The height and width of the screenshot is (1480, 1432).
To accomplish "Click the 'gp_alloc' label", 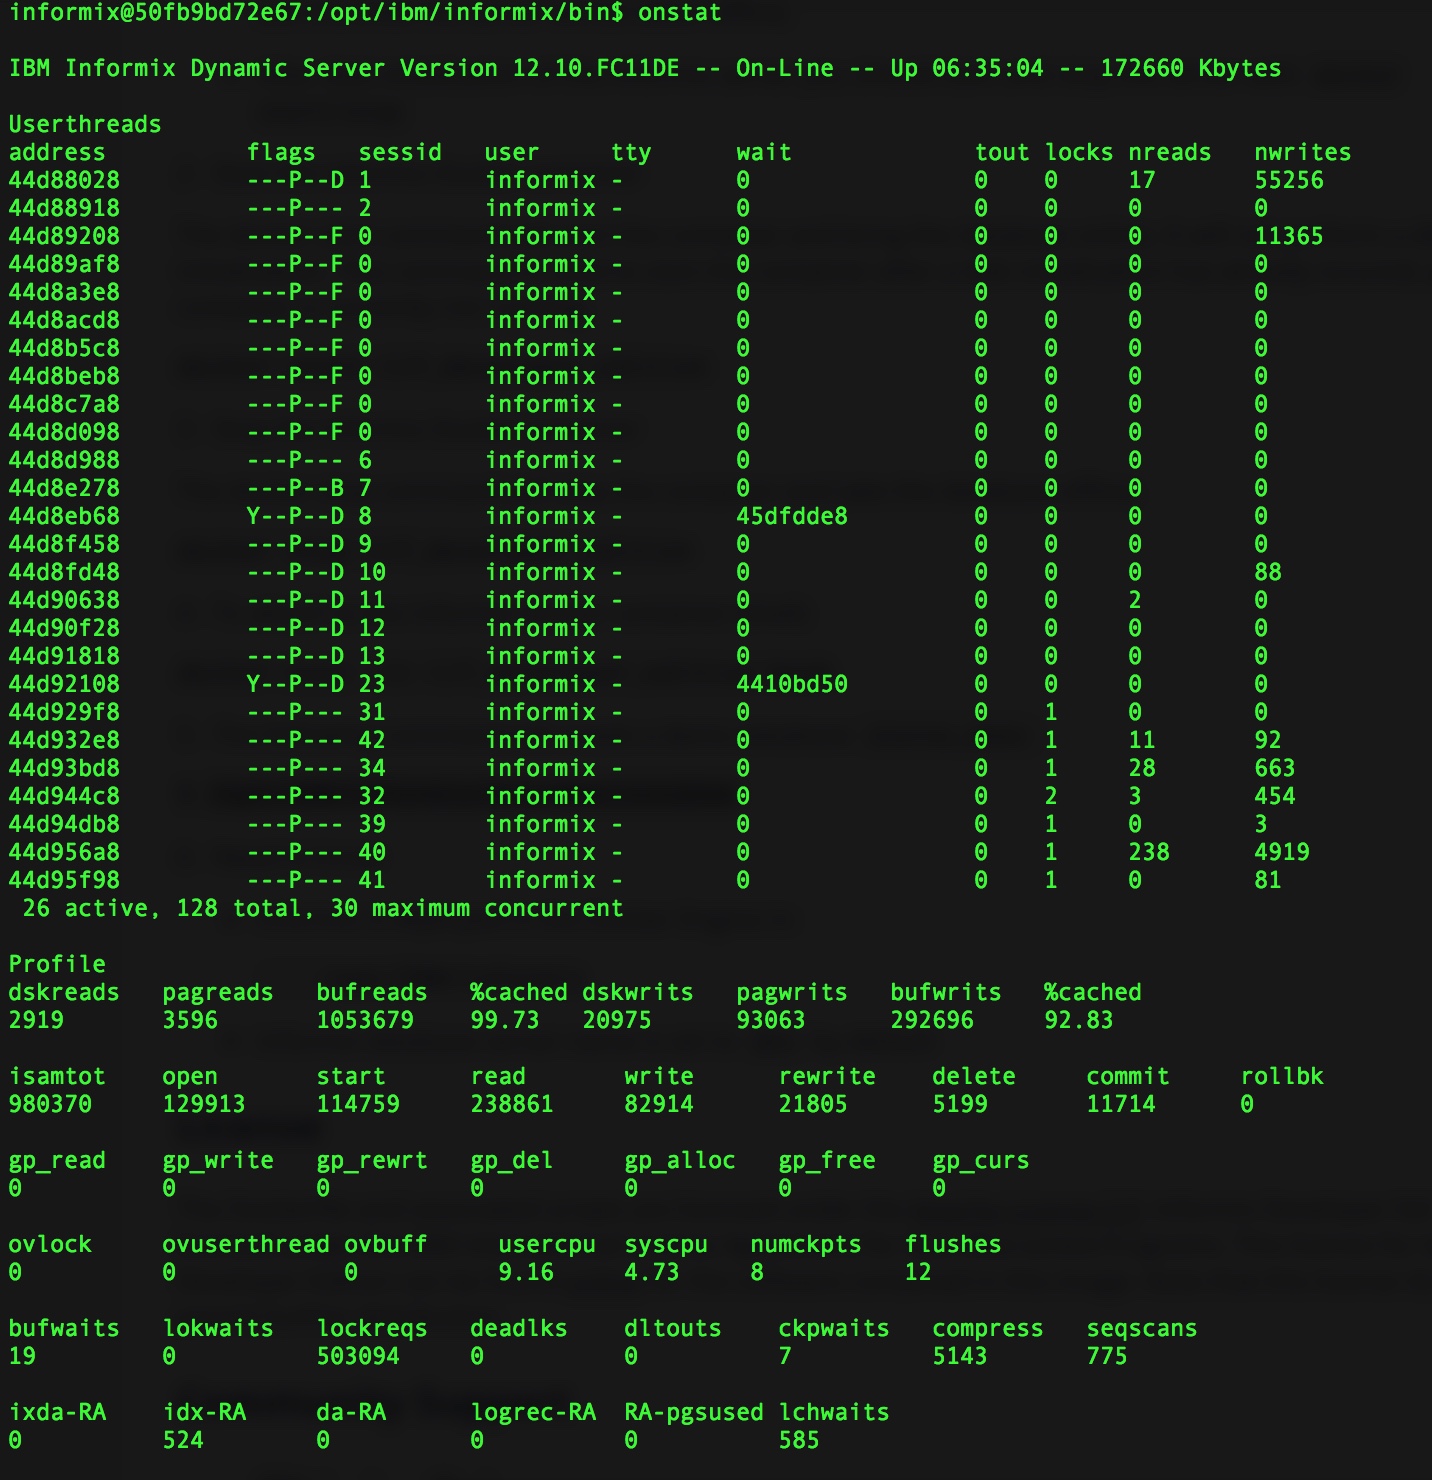I will 680,1160.
